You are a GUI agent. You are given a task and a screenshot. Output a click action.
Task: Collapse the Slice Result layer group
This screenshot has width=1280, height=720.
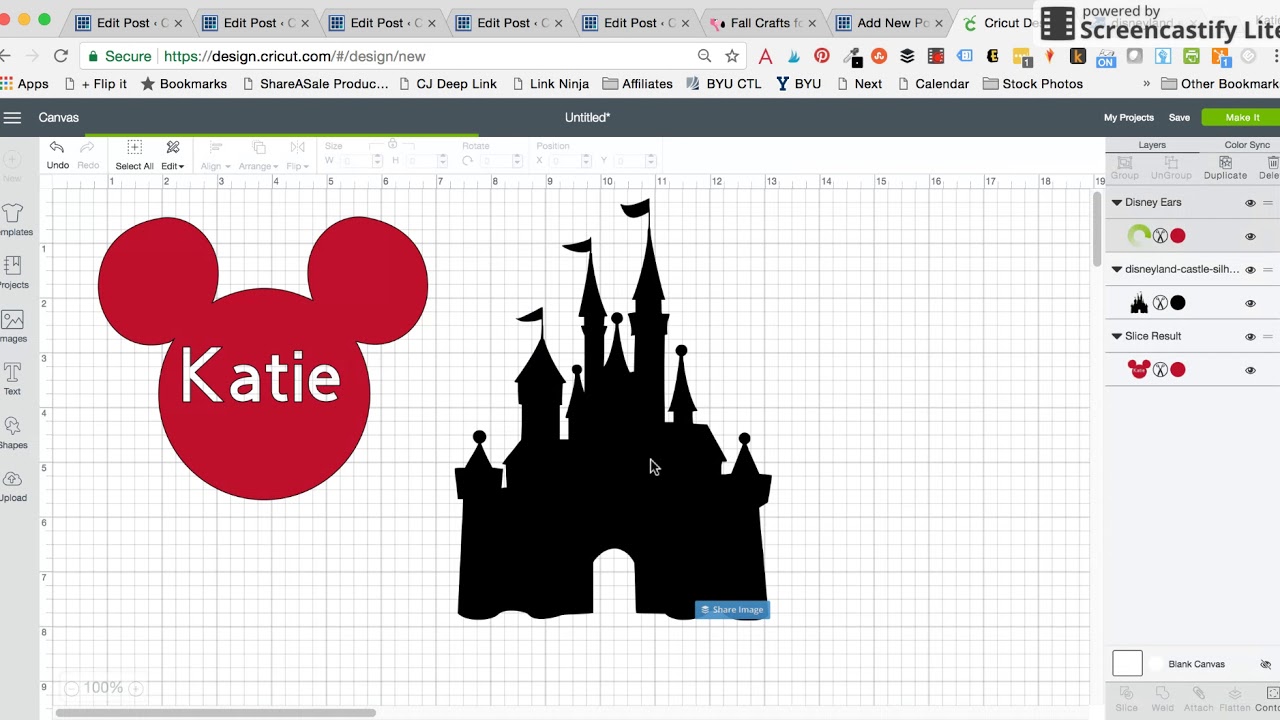(x=1117, y=336)
